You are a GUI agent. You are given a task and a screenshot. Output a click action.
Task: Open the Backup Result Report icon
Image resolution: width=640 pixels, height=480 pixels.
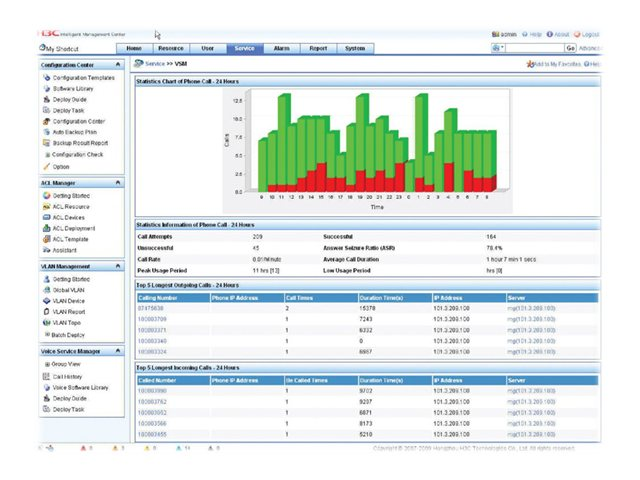click(46, 143)
